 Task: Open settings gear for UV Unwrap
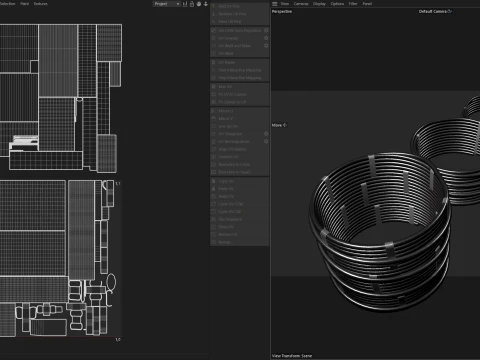point(266,38)
